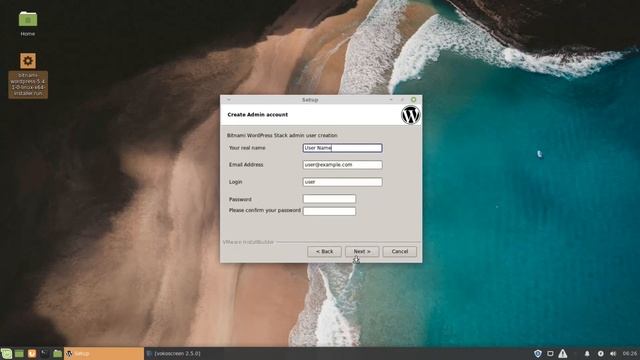Focus the Your real name field
This screenshot has width=640, height=360.
(342, 148)
